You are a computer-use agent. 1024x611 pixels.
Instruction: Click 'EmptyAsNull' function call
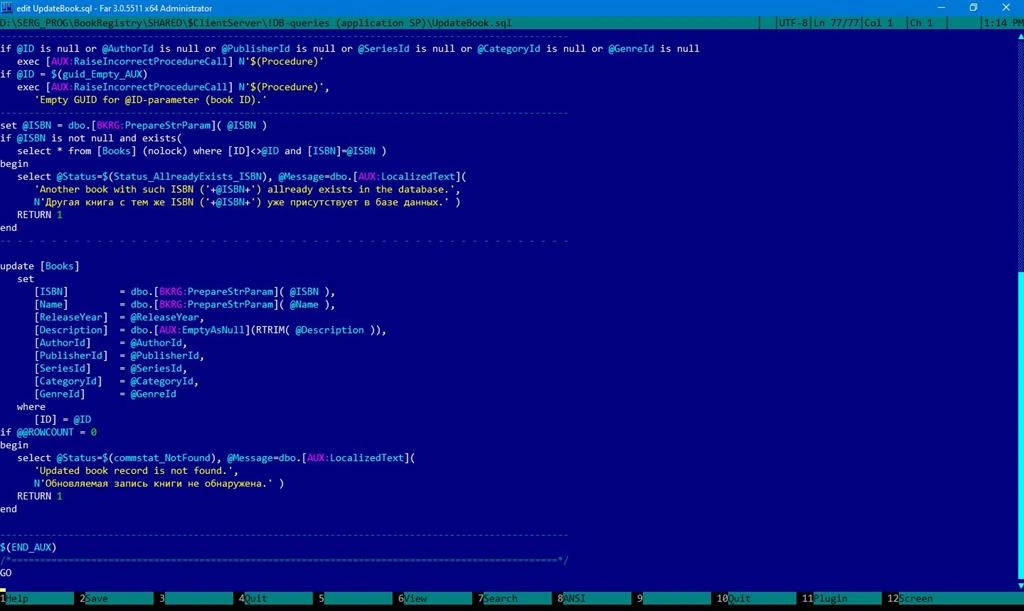(216, 330)
